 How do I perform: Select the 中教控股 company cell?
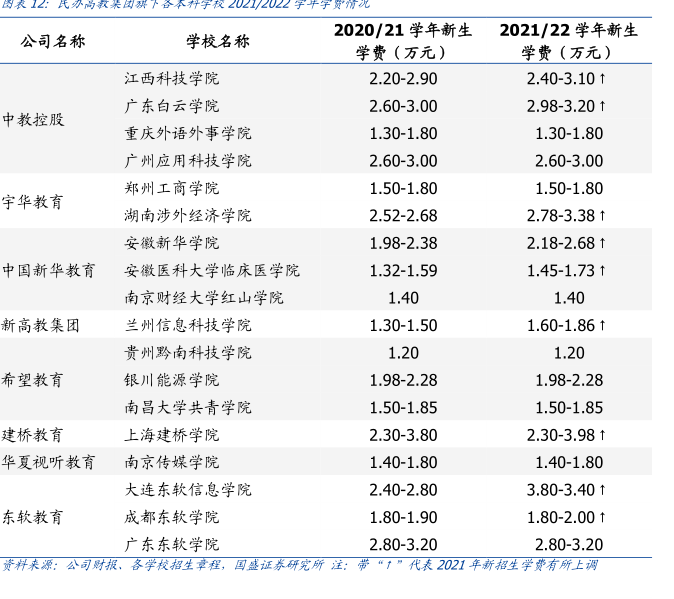point(33,120)
